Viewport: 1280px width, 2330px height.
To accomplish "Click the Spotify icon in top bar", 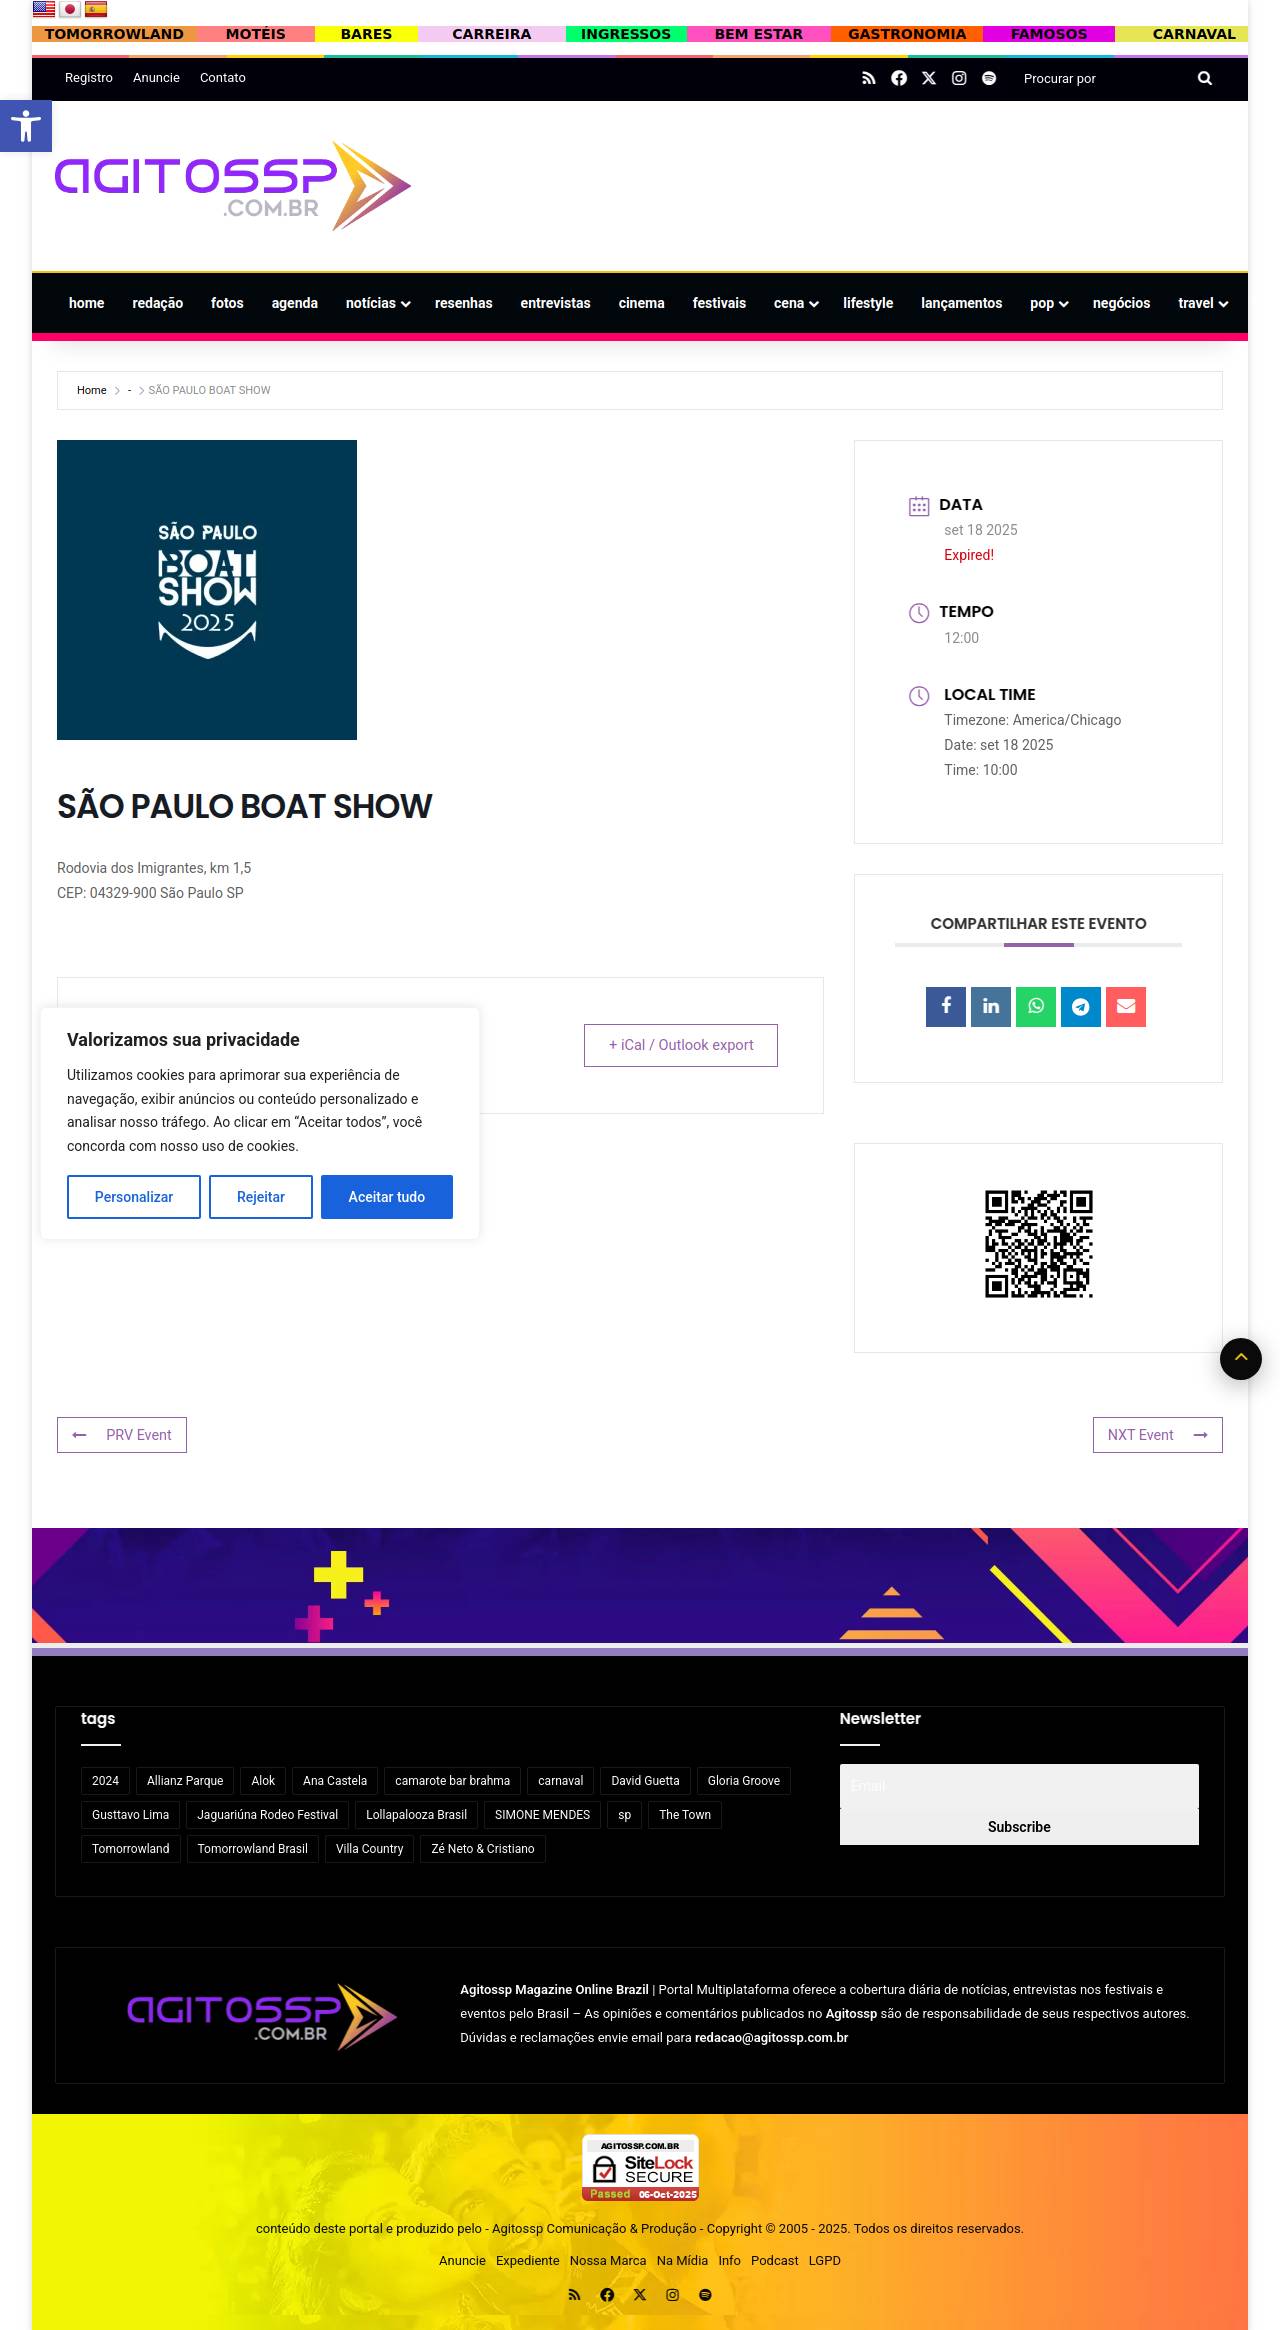I will 989,78.
